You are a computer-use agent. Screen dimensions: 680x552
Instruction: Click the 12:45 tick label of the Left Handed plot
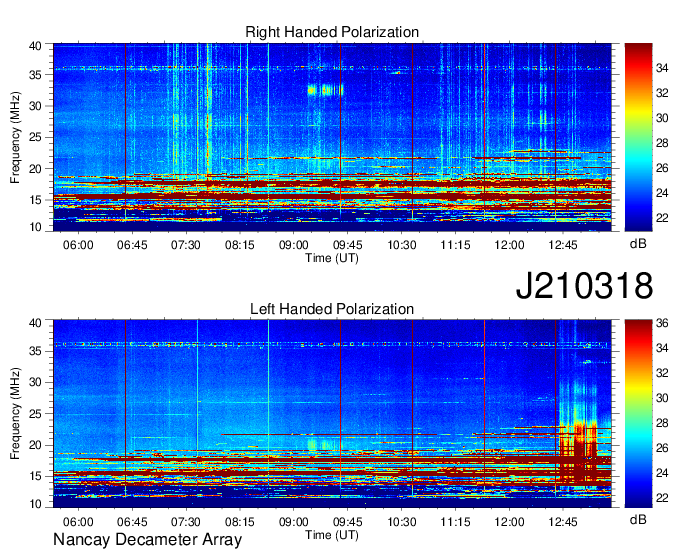[x=563, y=521]
